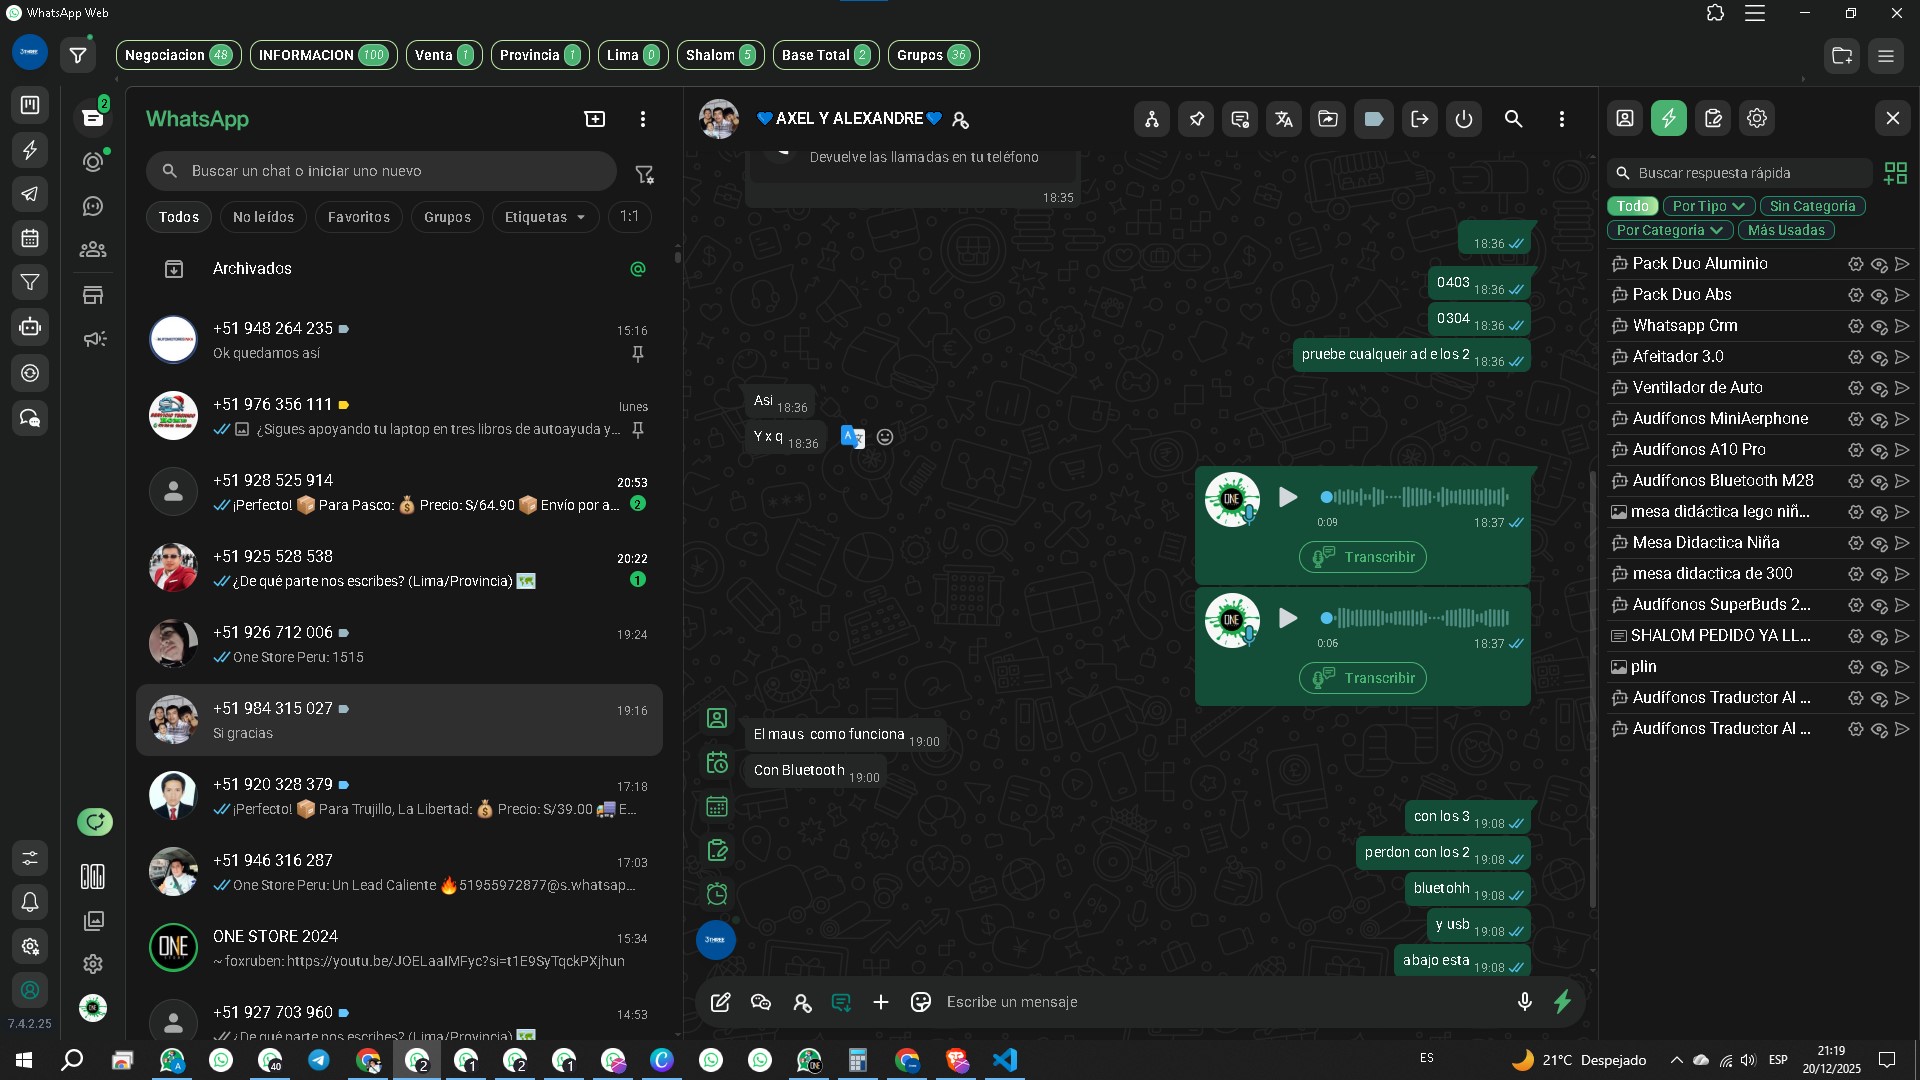Click Transcribir on the 0:09 audio

coord(1363,557)
